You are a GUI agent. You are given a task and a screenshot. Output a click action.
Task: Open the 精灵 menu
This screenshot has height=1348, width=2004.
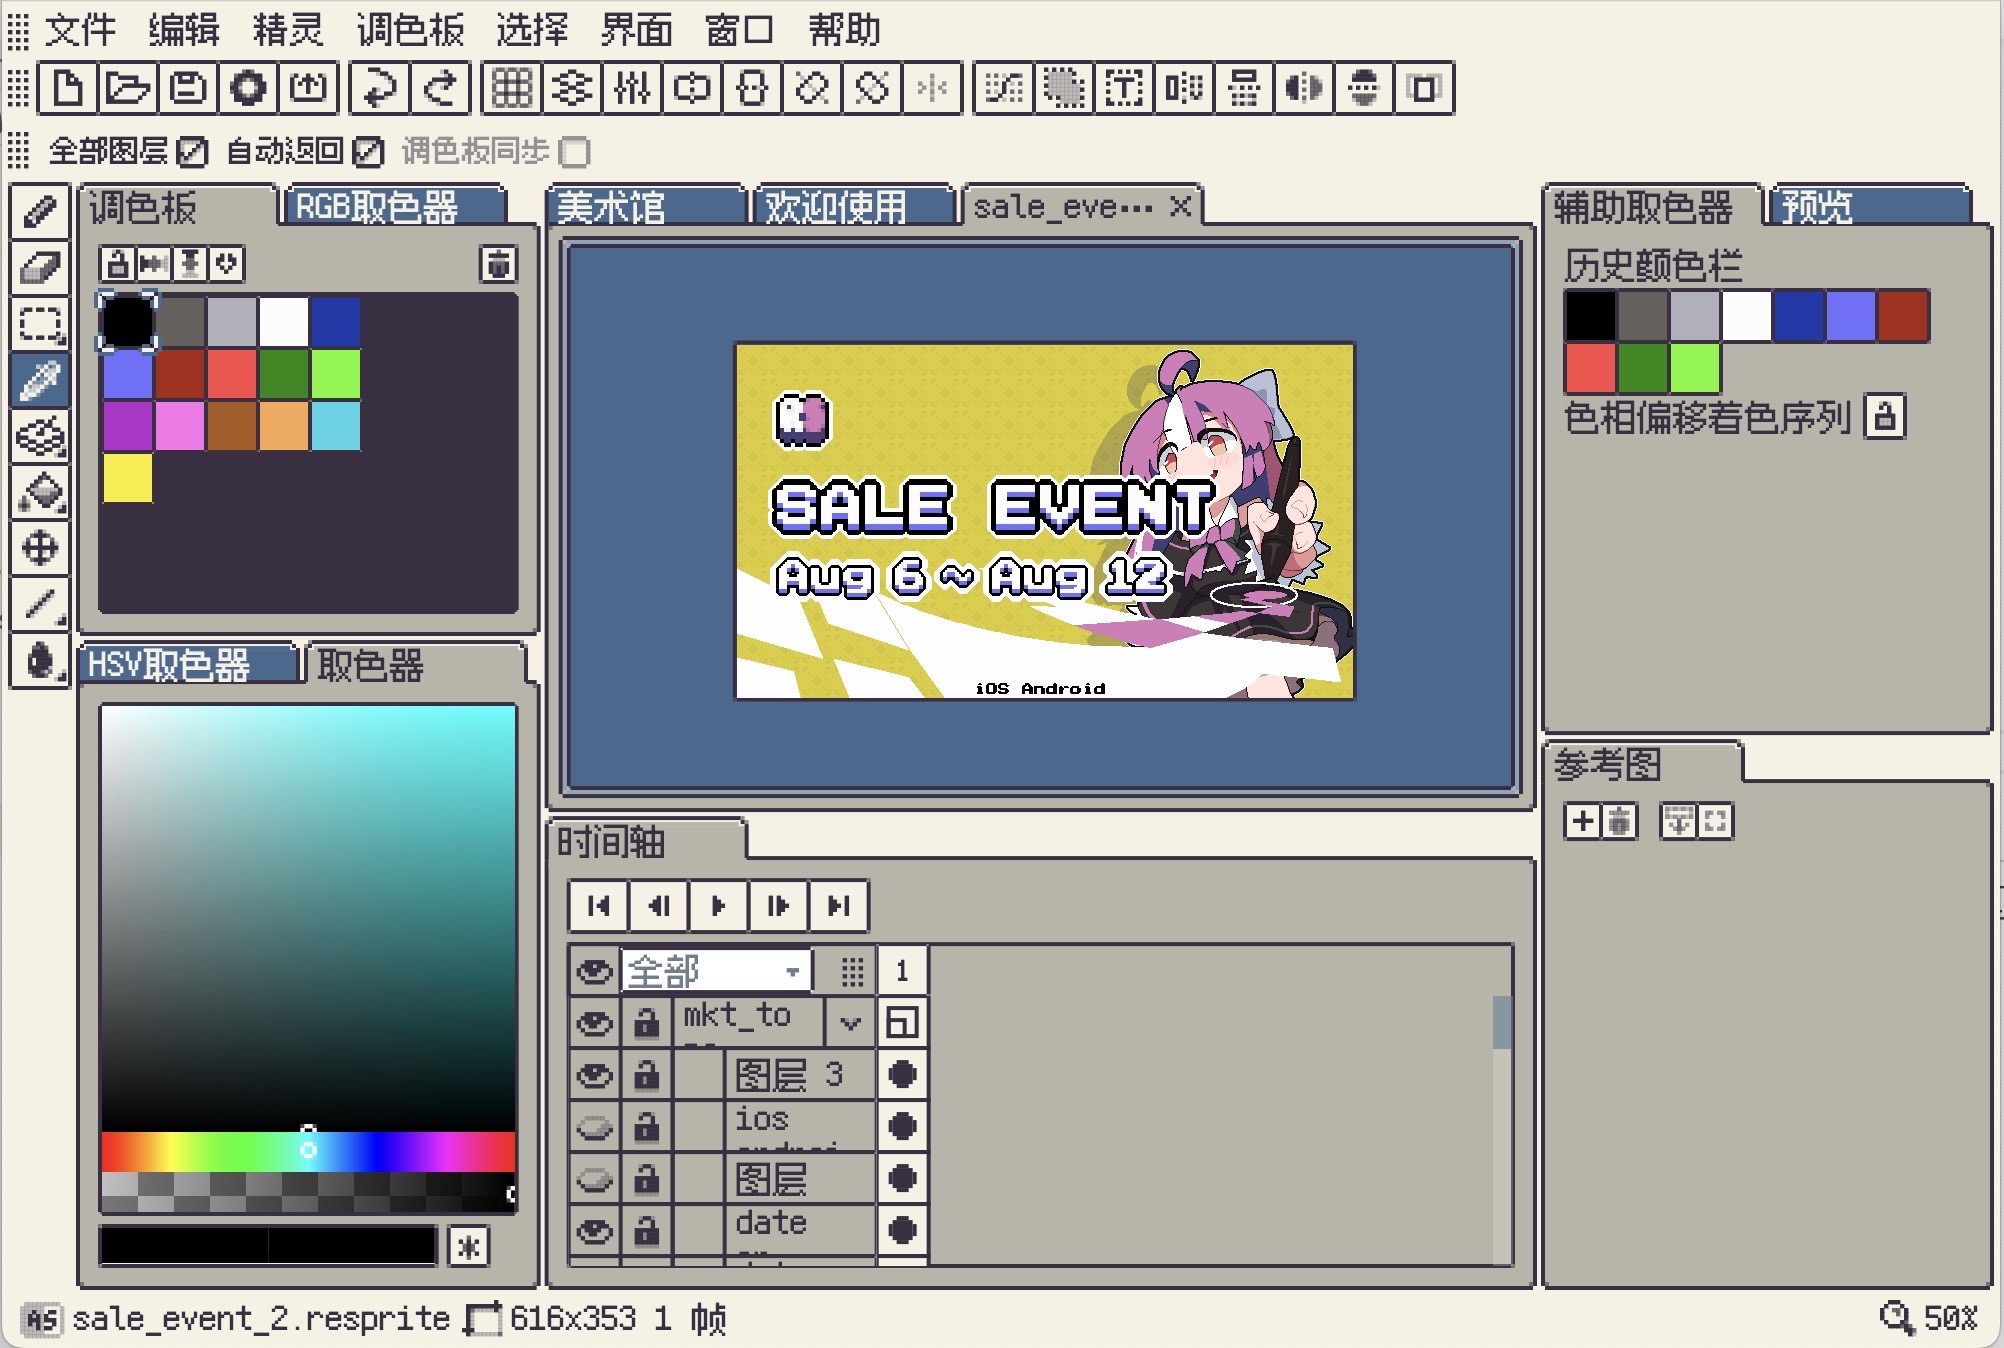[287, 30]
